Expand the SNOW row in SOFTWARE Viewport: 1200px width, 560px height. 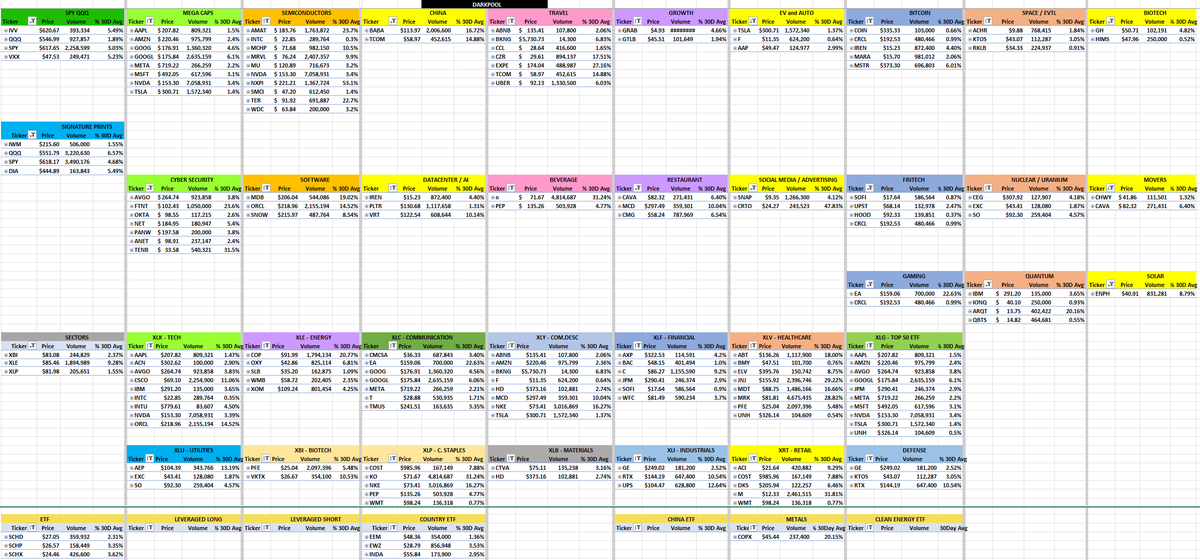point(246,215)
